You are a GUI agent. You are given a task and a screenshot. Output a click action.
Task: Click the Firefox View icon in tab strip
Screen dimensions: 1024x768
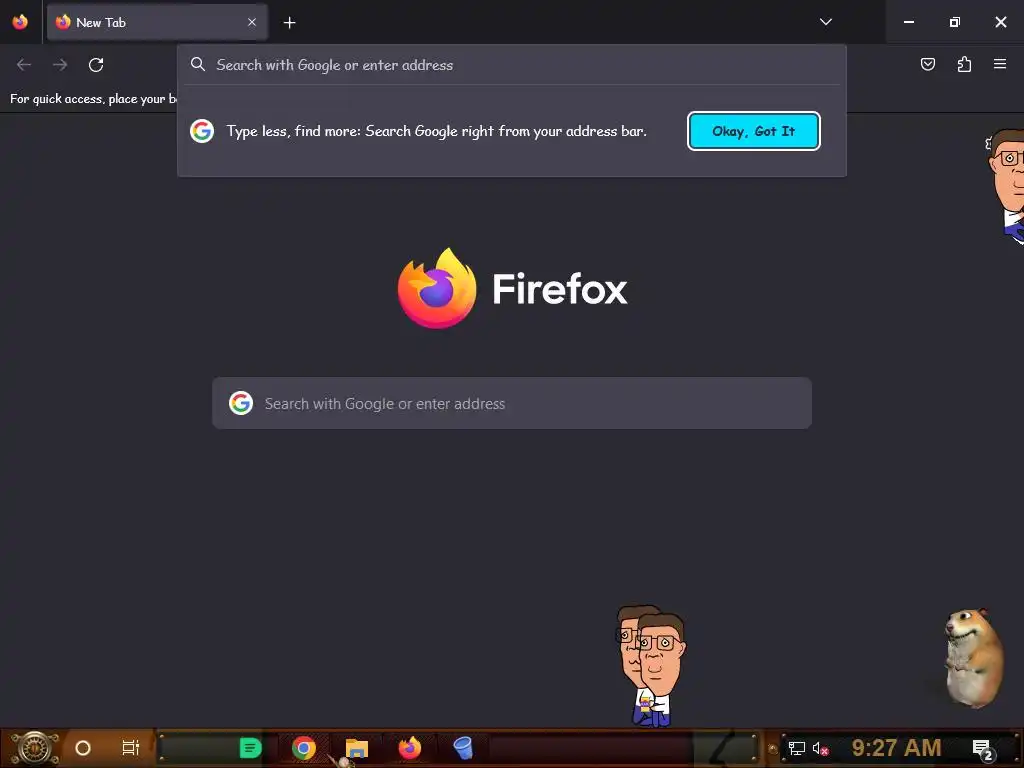point(20,22)
